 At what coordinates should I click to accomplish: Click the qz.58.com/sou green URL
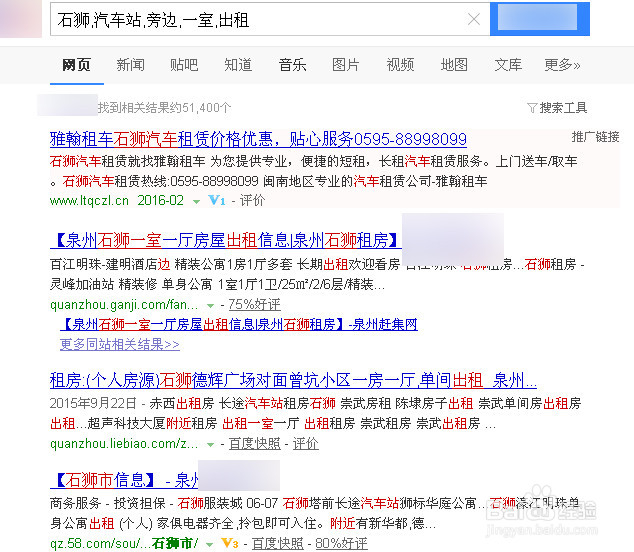tap(124, 544)
